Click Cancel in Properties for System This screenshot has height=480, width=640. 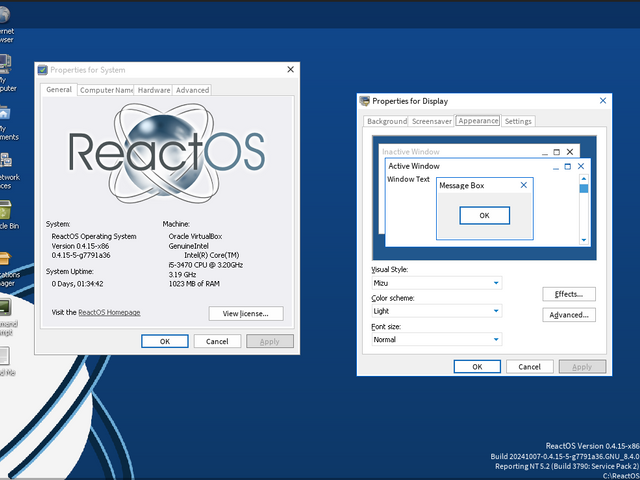click(x=217, y=341)
